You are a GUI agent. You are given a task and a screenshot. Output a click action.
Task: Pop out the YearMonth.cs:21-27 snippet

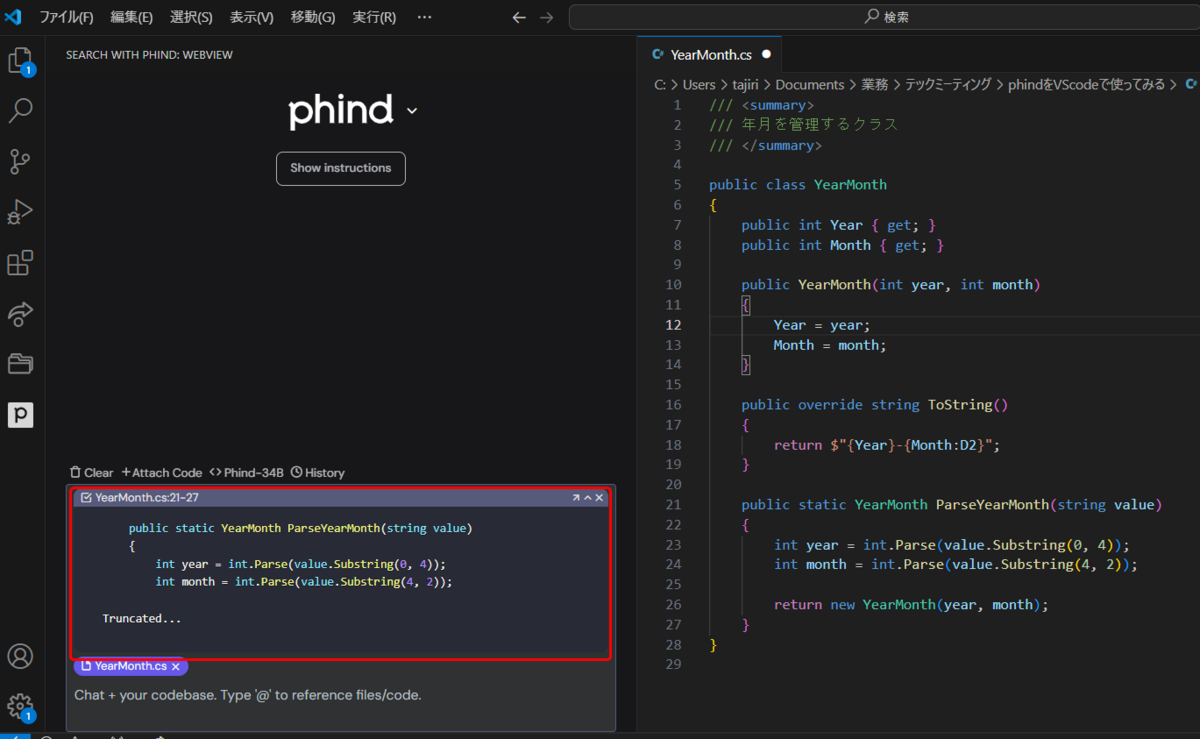[x=576, y=497]
